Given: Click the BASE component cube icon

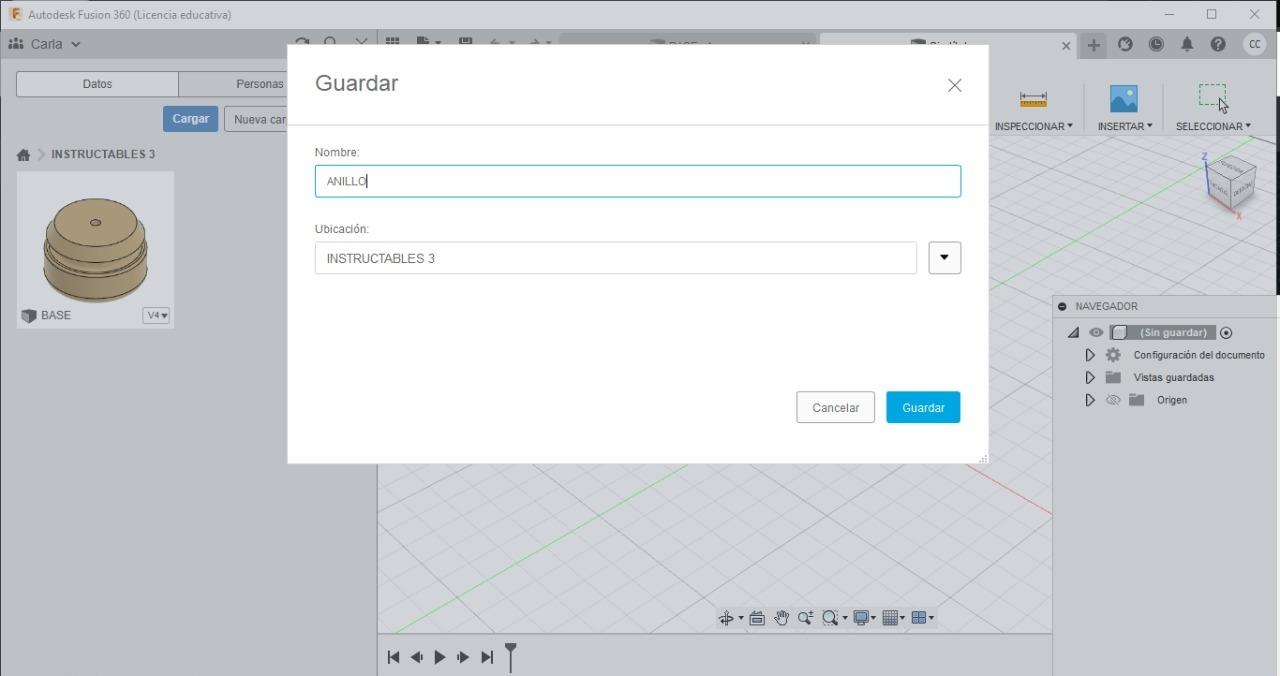Looking at the screenshot, I should tap(28, 315).
